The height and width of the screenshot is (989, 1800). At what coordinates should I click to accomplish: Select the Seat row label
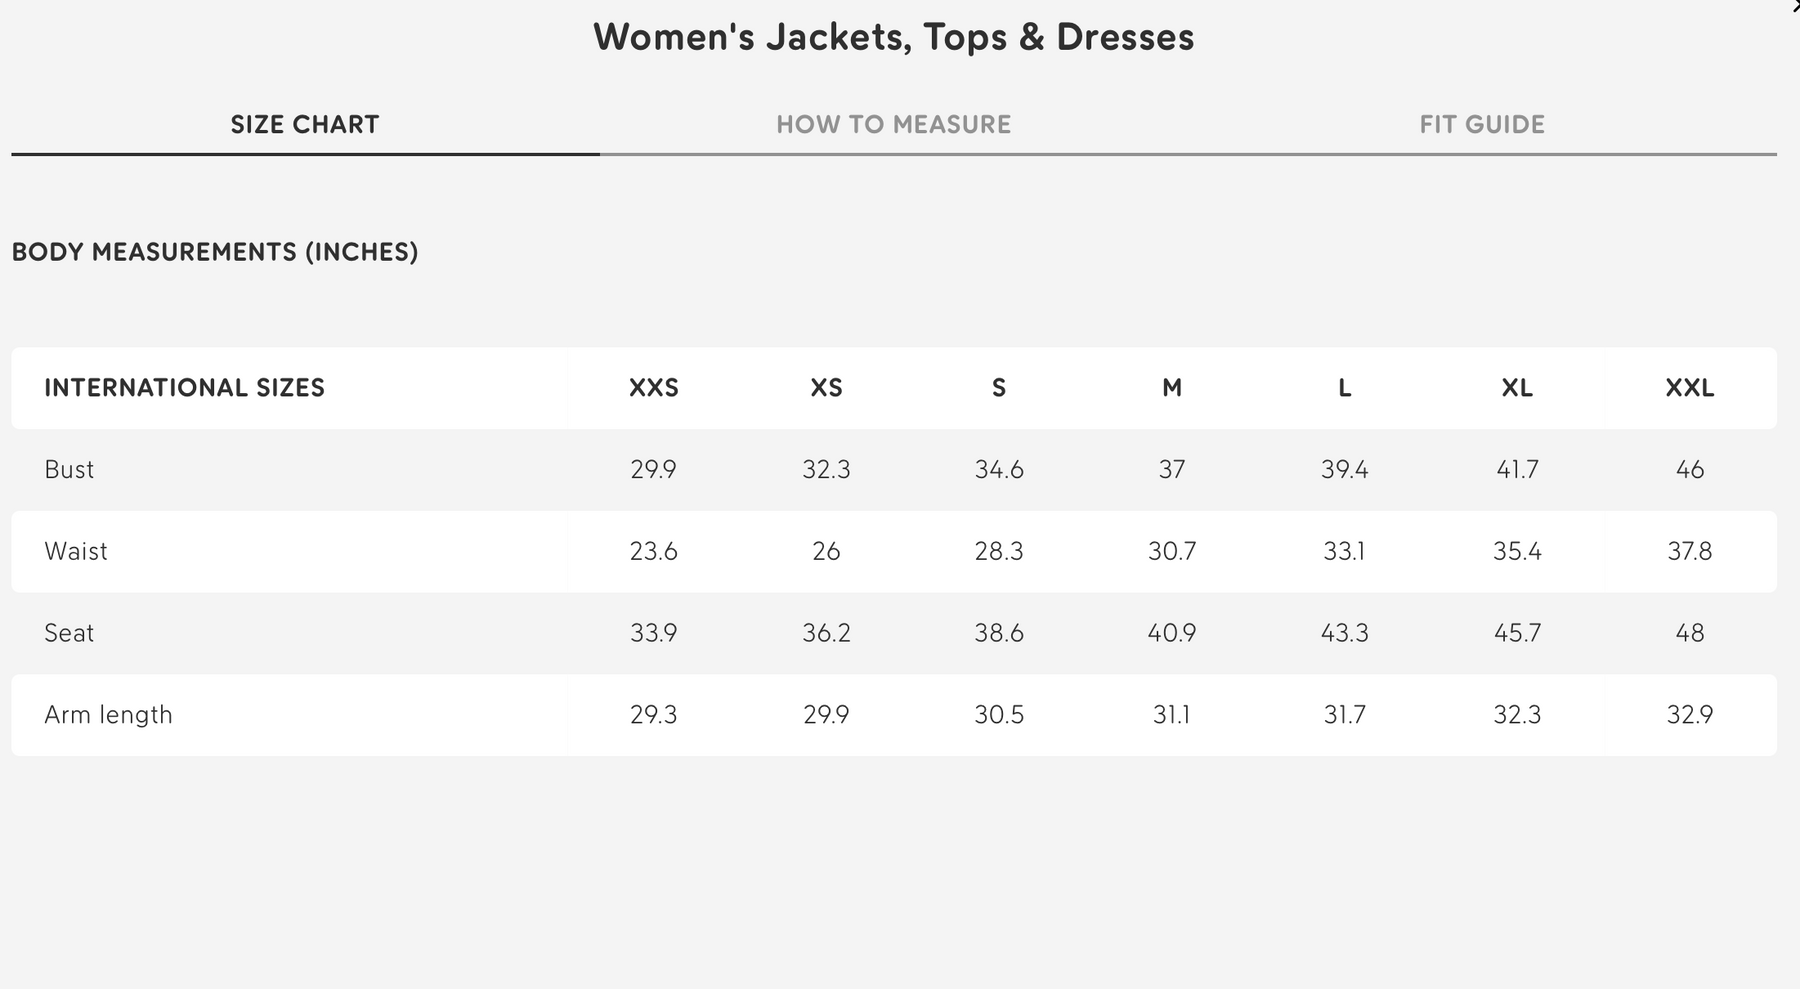pos(69,633)
